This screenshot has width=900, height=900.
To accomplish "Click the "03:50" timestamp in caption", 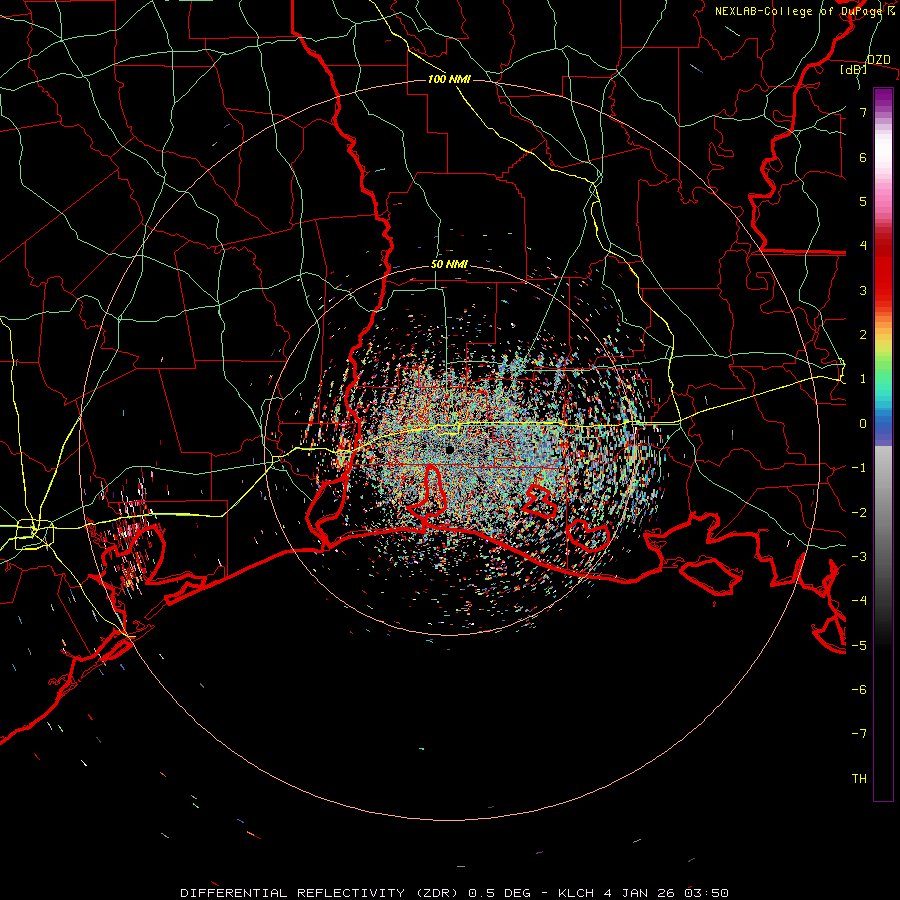I will (709, 893).
